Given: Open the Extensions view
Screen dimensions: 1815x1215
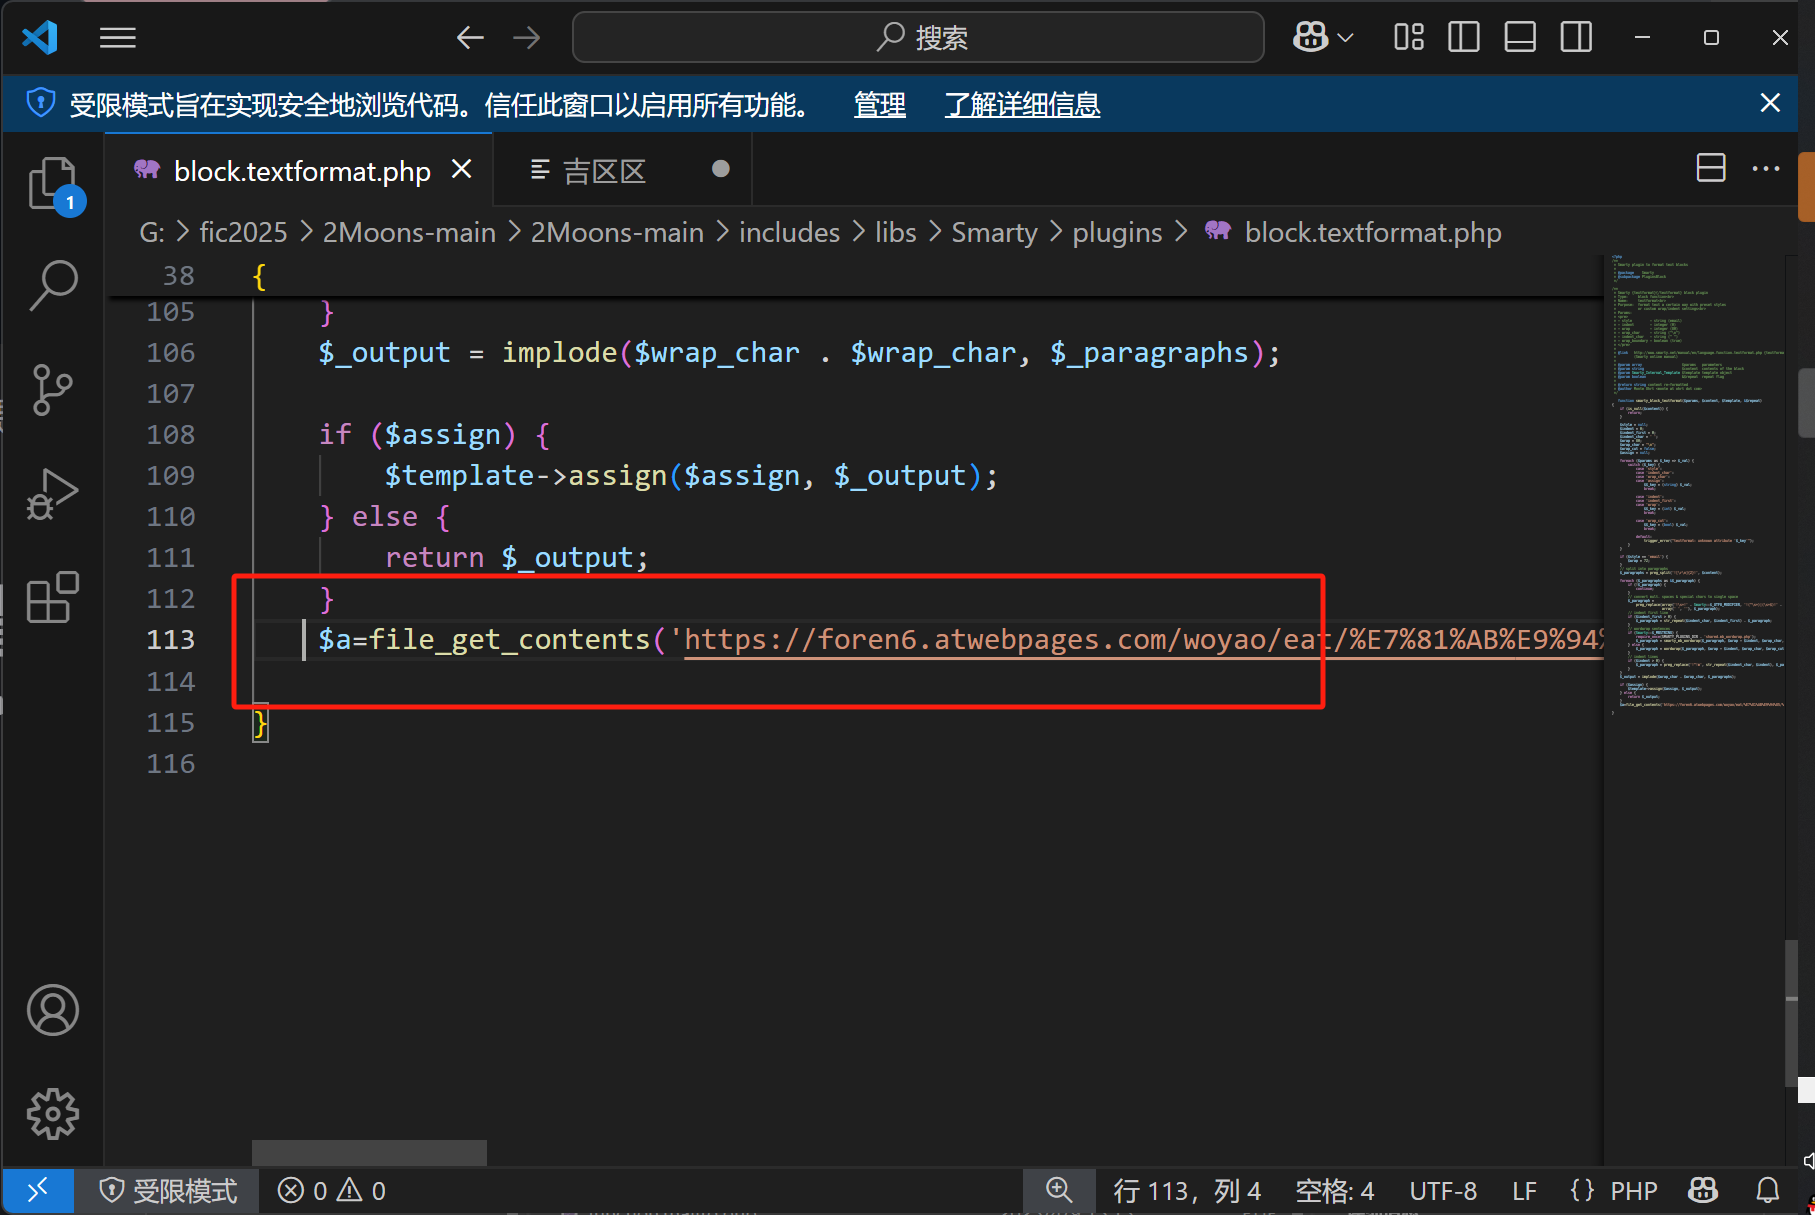Looking at the screenshot, I should click(53, 598).
